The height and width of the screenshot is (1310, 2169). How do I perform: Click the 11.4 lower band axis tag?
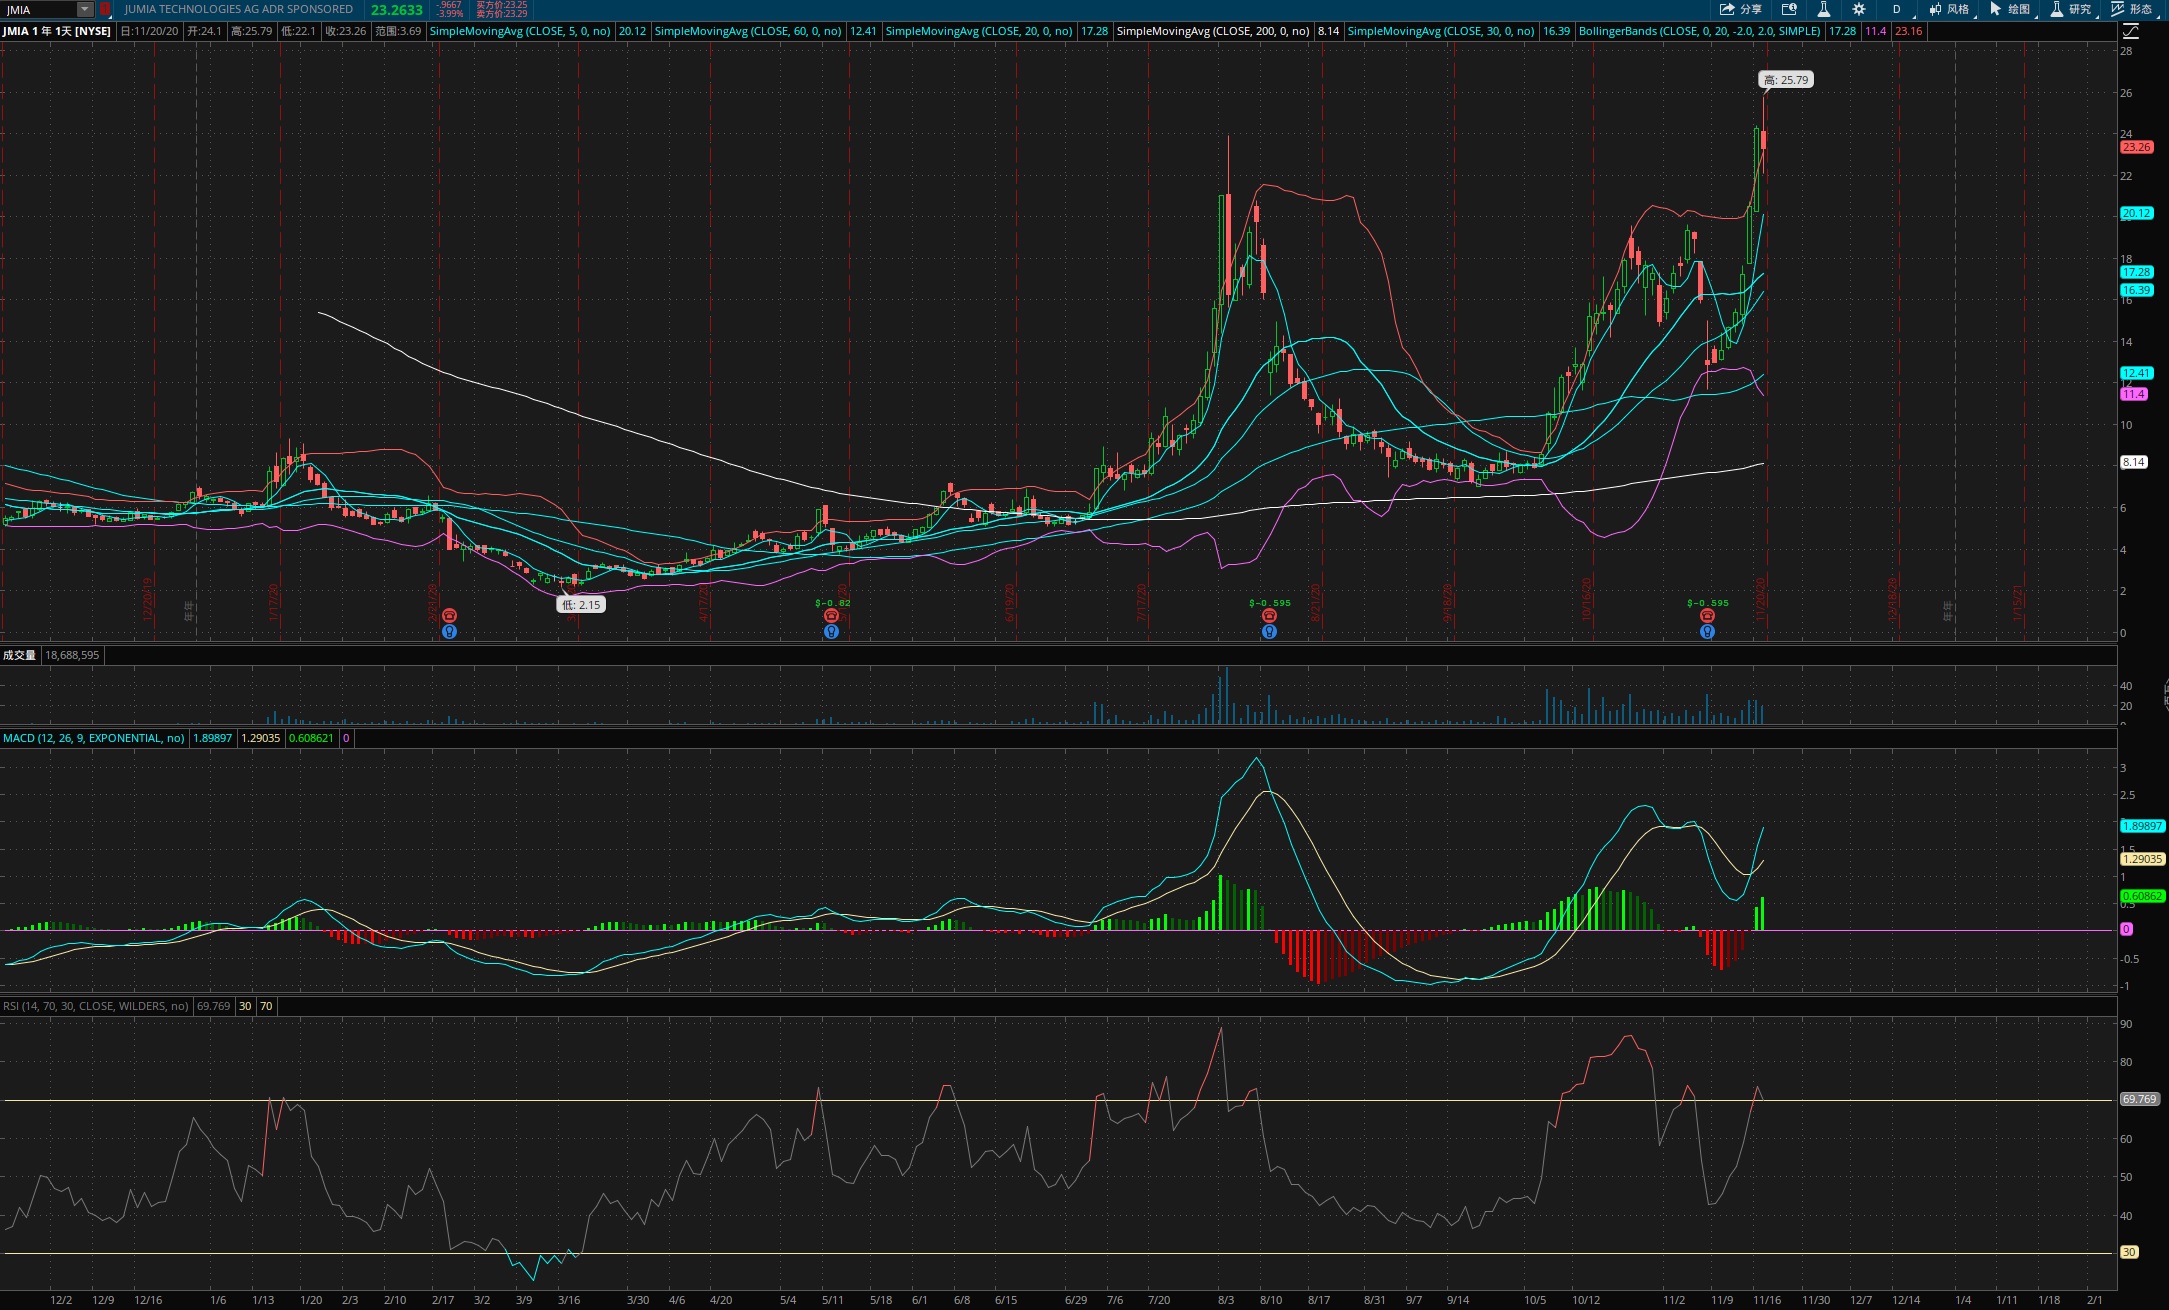[x=2133, y=394]
